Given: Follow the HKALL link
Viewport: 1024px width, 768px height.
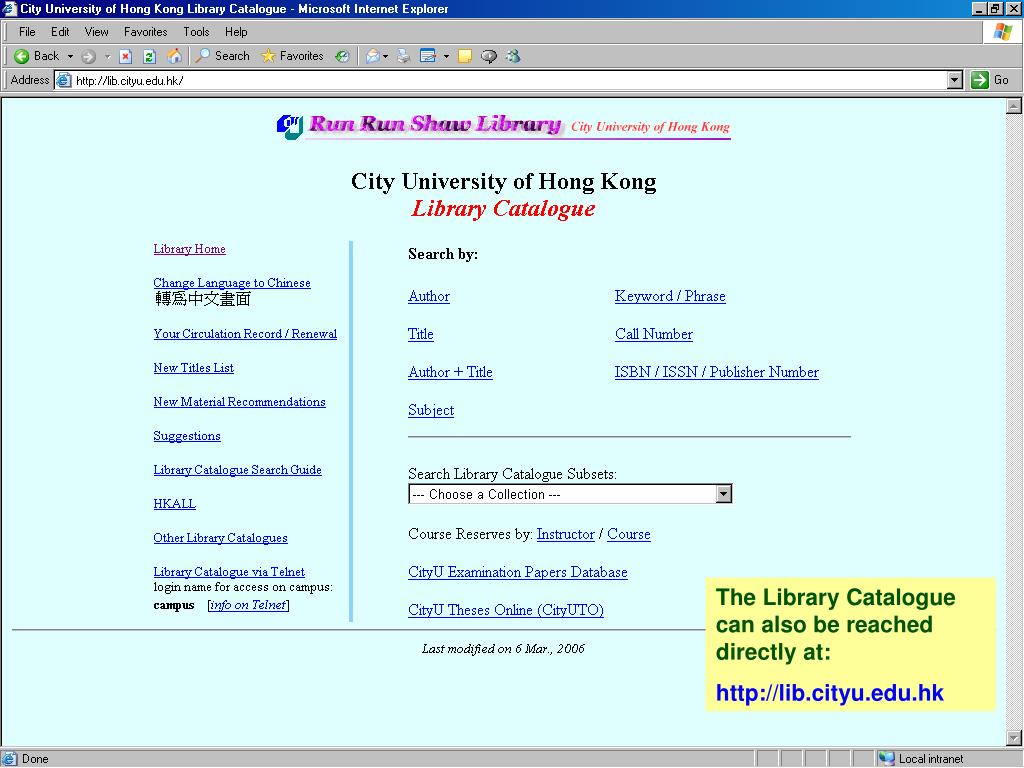Looking at the screenshot, I should tap(174, 504).
